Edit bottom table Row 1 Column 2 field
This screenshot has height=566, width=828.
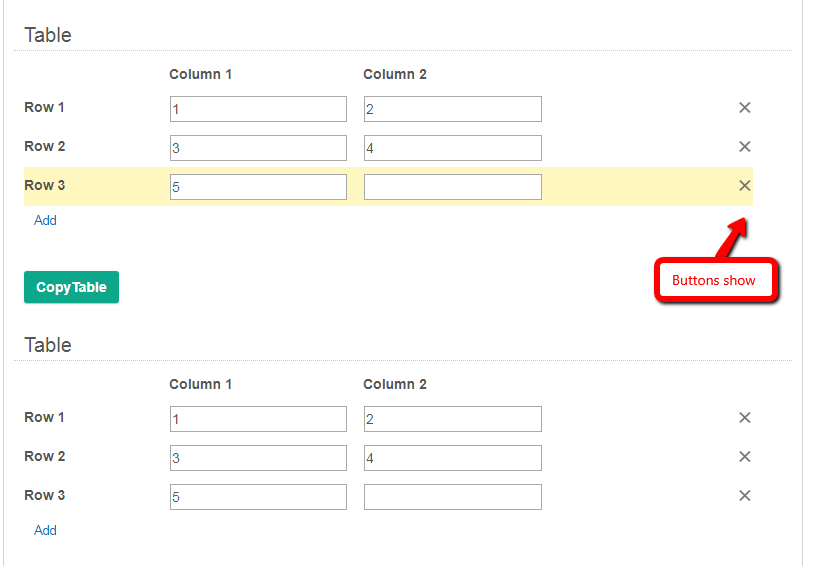453,419
